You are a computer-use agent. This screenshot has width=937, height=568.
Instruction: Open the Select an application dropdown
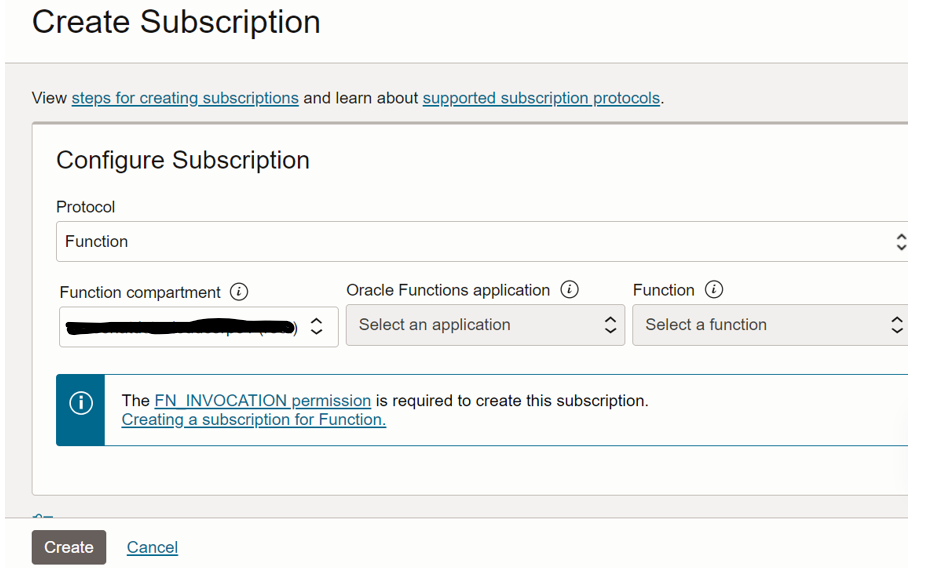click(x=485, y=325)
